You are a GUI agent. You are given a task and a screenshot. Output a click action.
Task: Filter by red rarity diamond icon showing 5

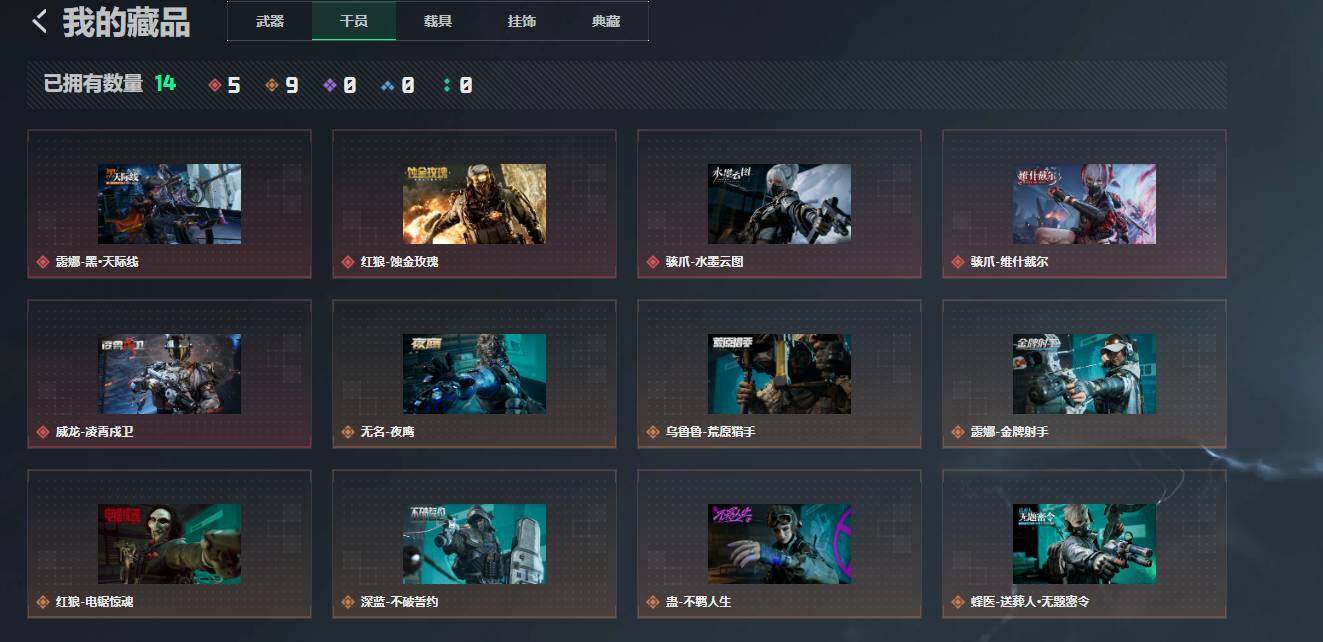[214, 85]
